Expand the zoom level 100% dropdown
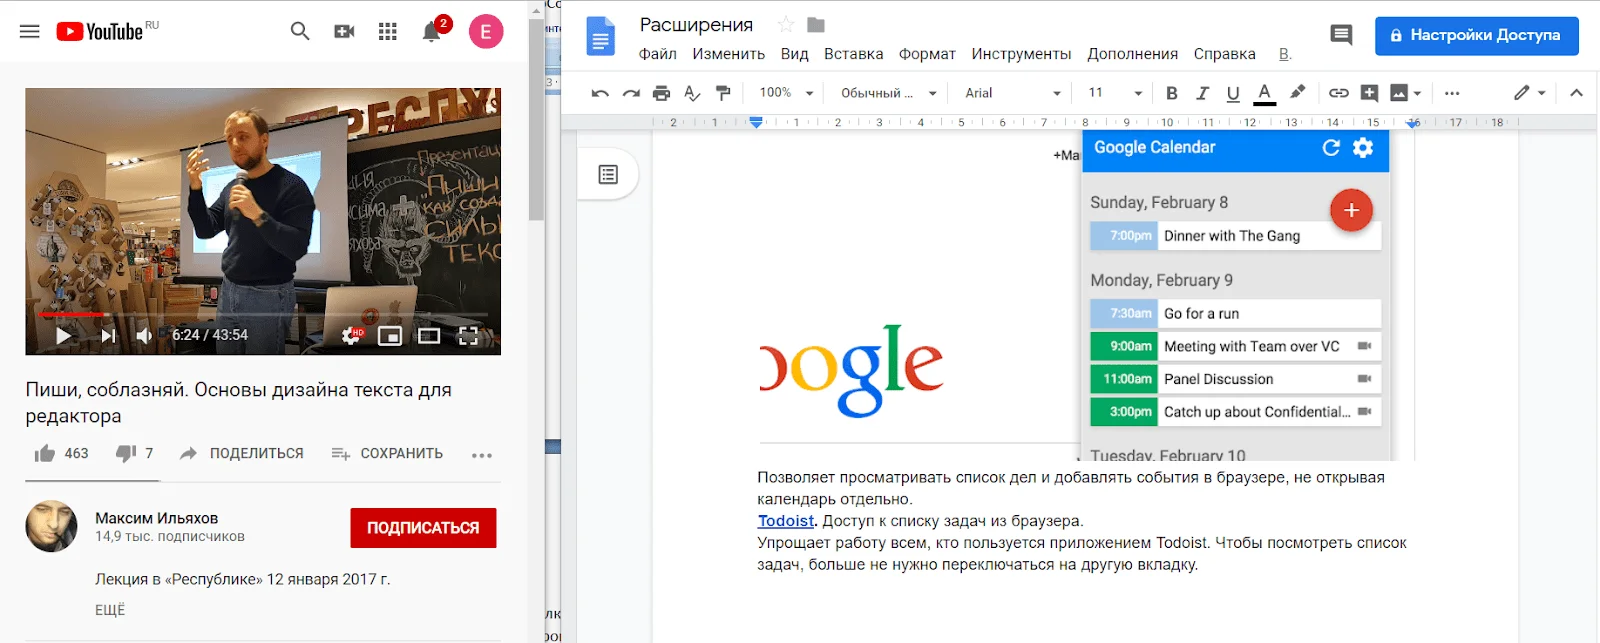This screenshot has width=1600, height=643. [x=786, y=93]
